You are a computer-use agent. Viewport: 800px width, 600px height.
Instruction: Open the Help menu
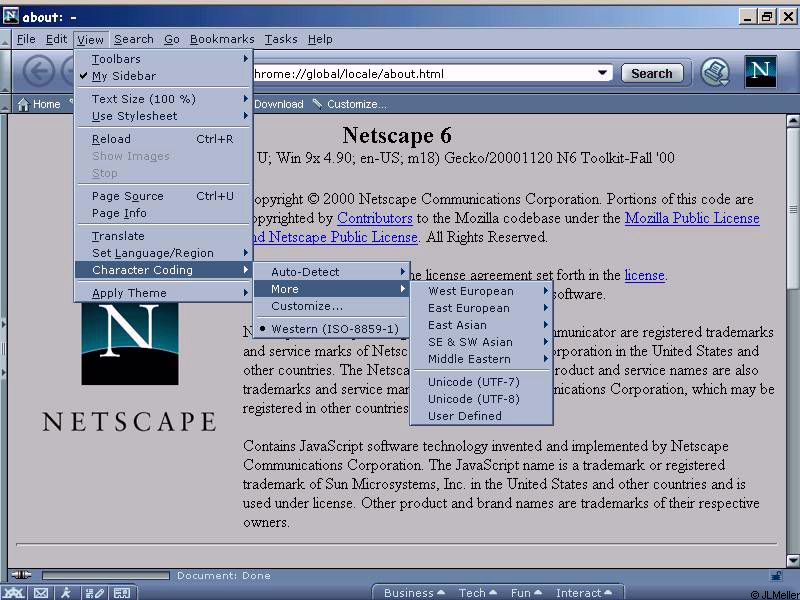pos(320,39)
